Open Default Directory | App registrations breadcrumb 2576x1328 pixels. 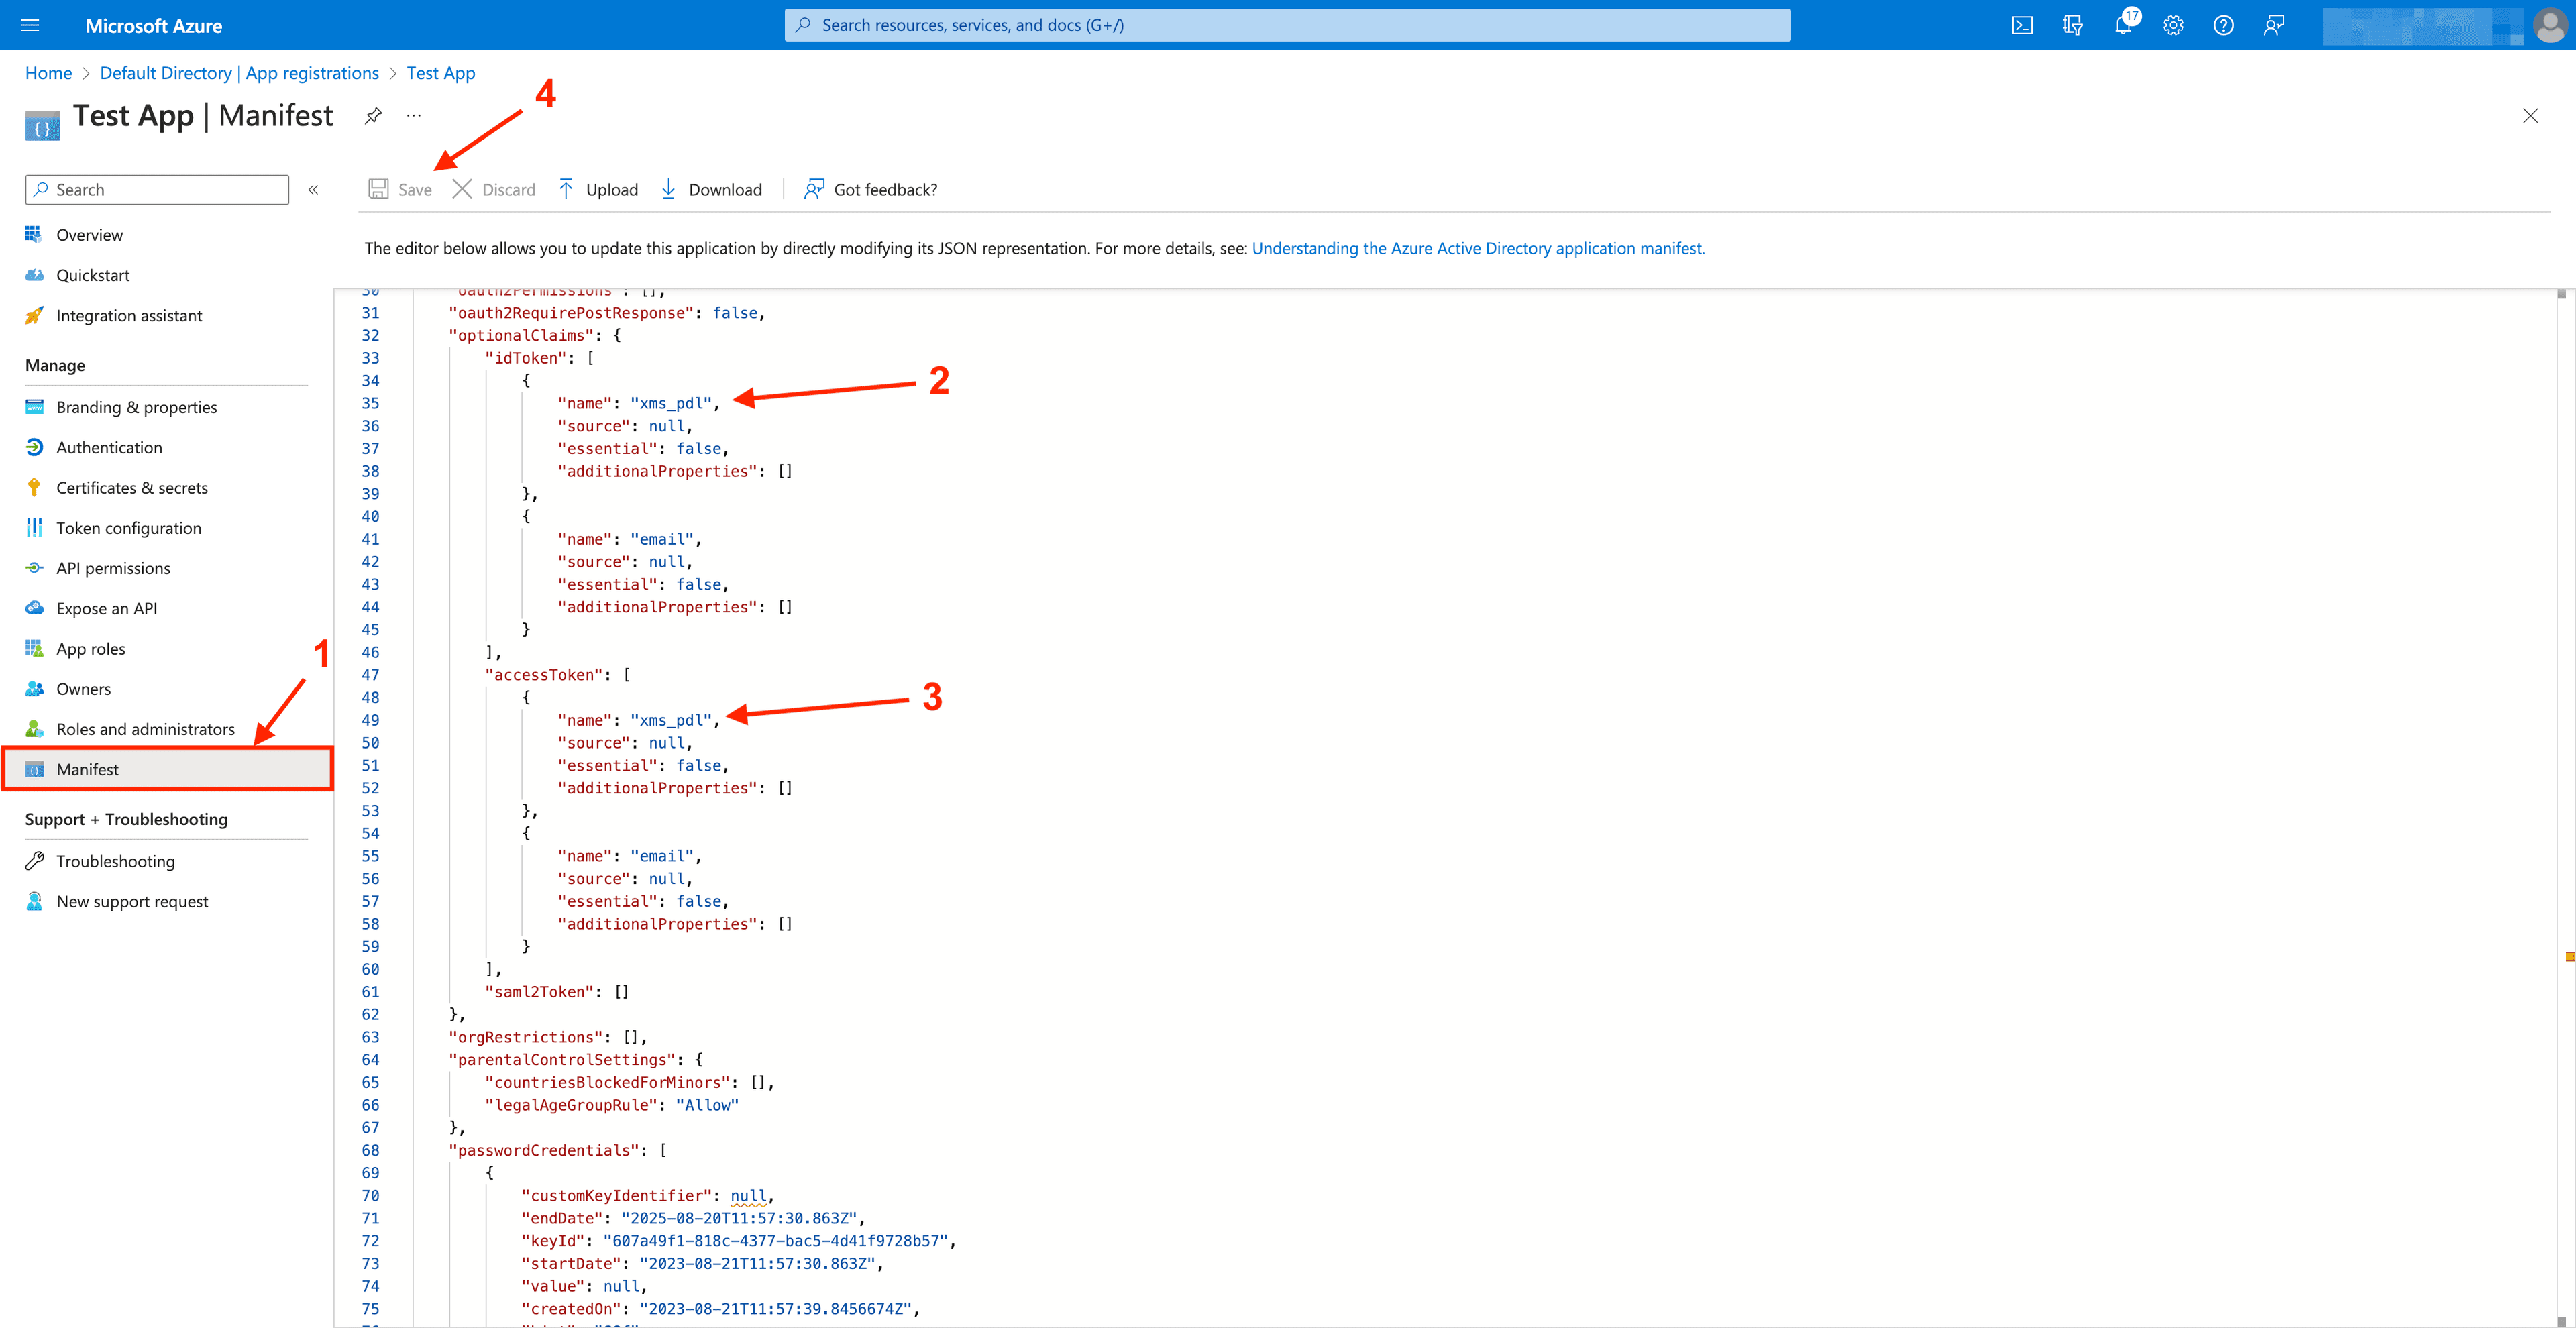coord(239,73)
